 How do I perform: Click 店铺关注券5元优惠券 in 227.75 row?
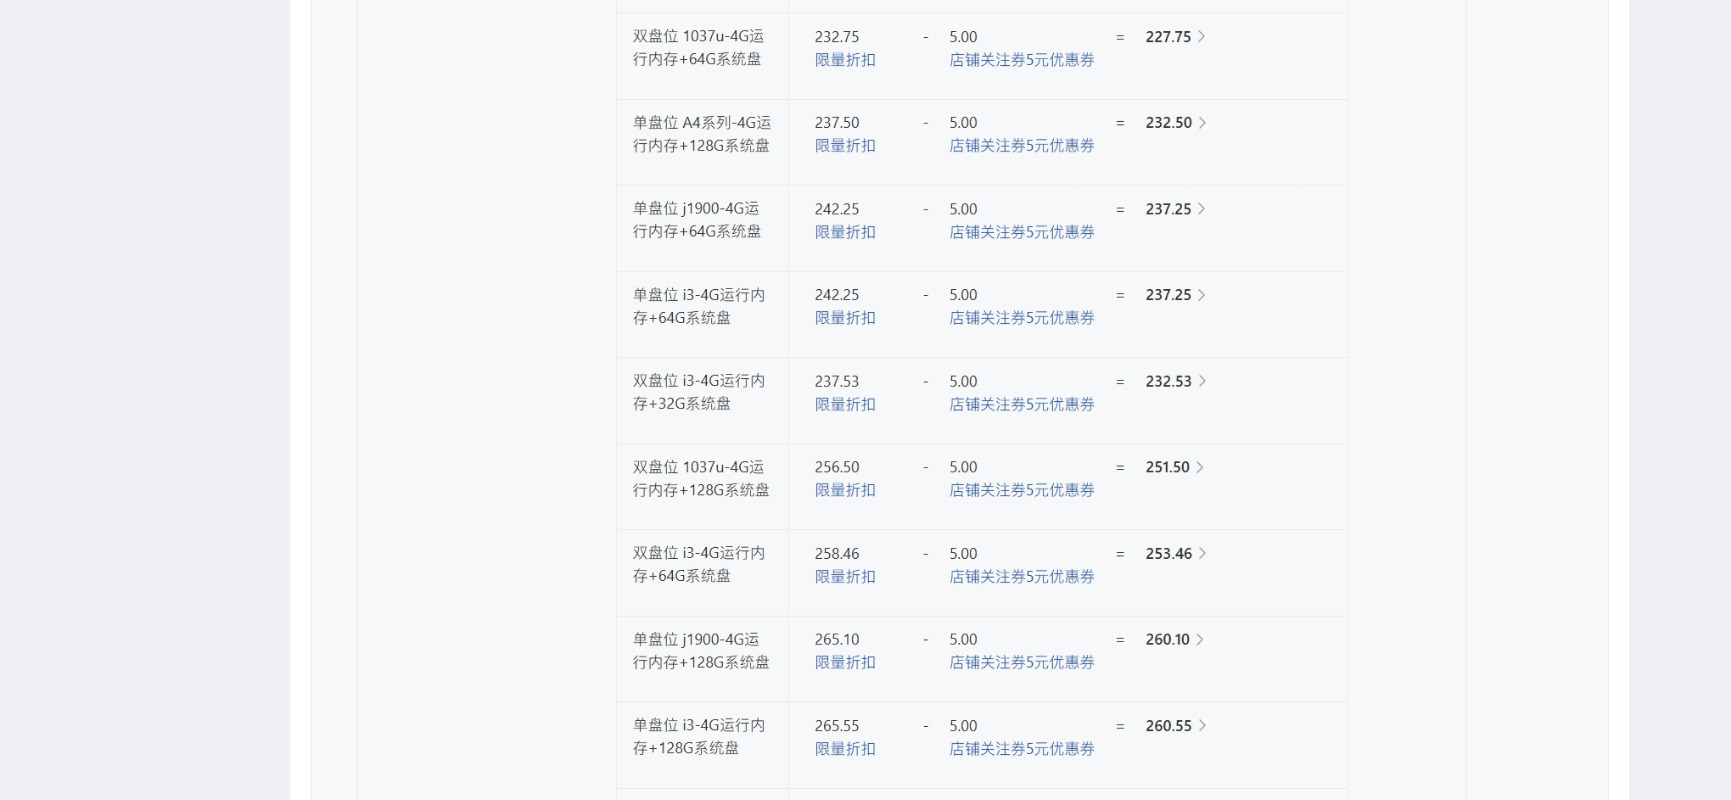coord(1022,60)
